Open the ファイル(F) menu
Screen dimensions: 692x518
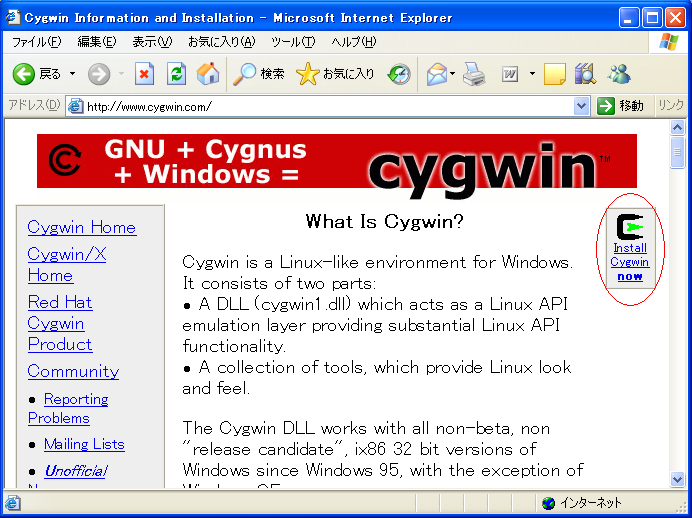click(36, 42)
